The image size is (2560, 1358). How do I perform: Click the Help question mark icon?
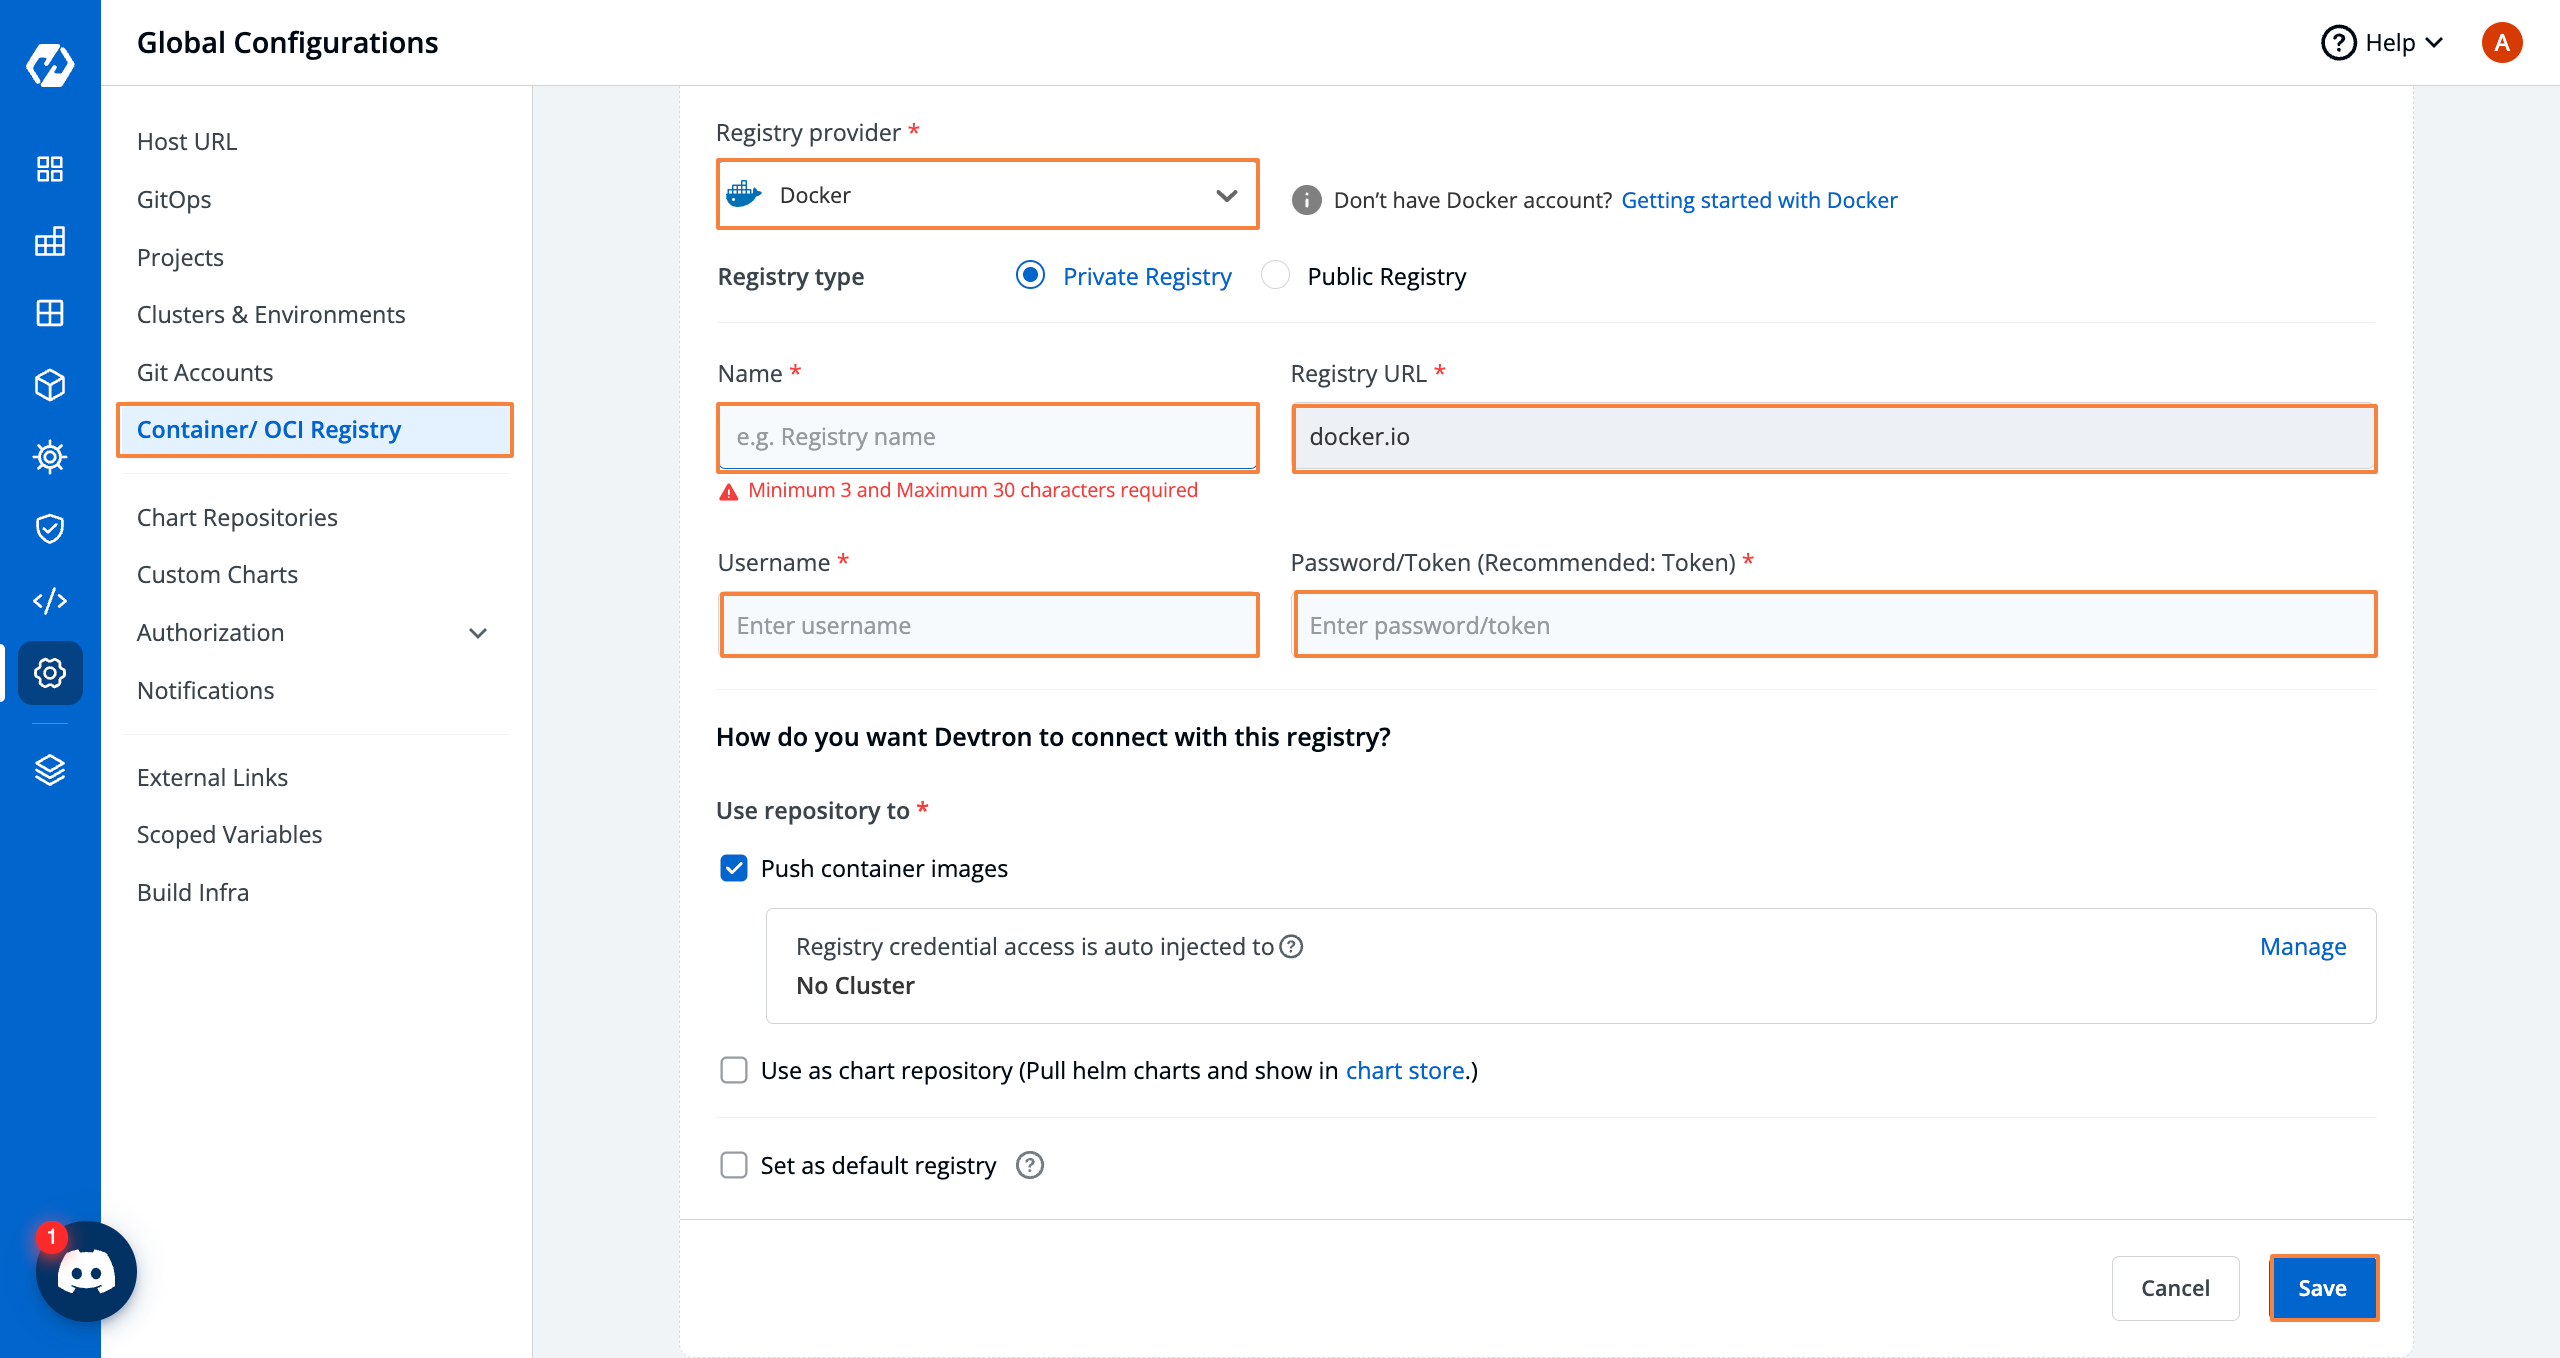pyautogui.click(x=2338, y=43)
